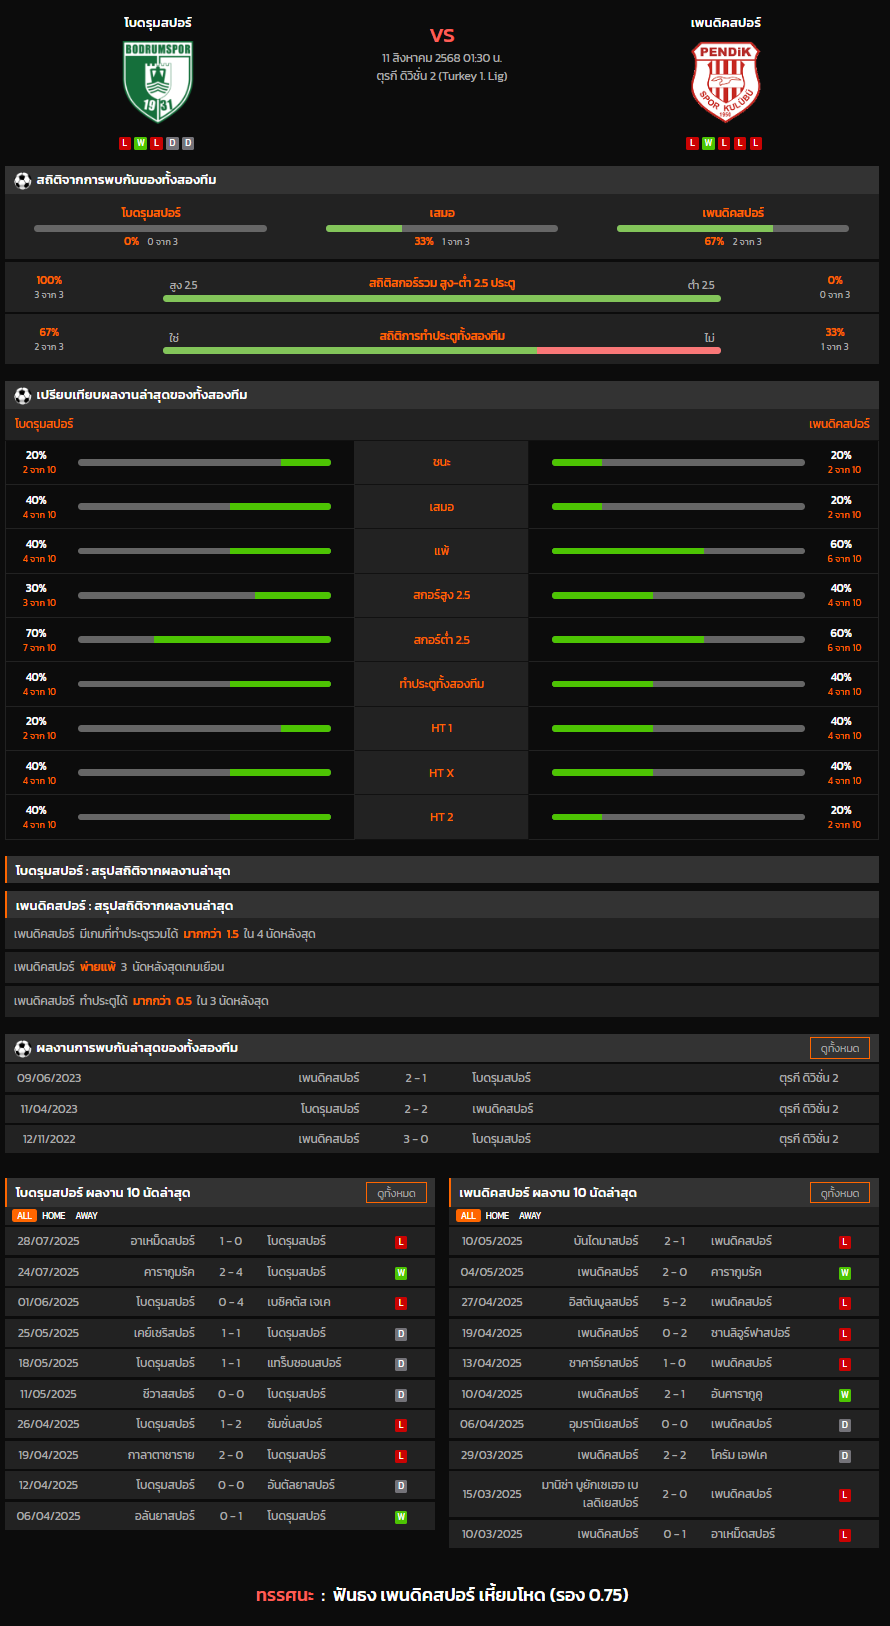Open ดูทั้งหมด for head-to-head results
Screen dimensions: 890x1626
click(840, 1048)
